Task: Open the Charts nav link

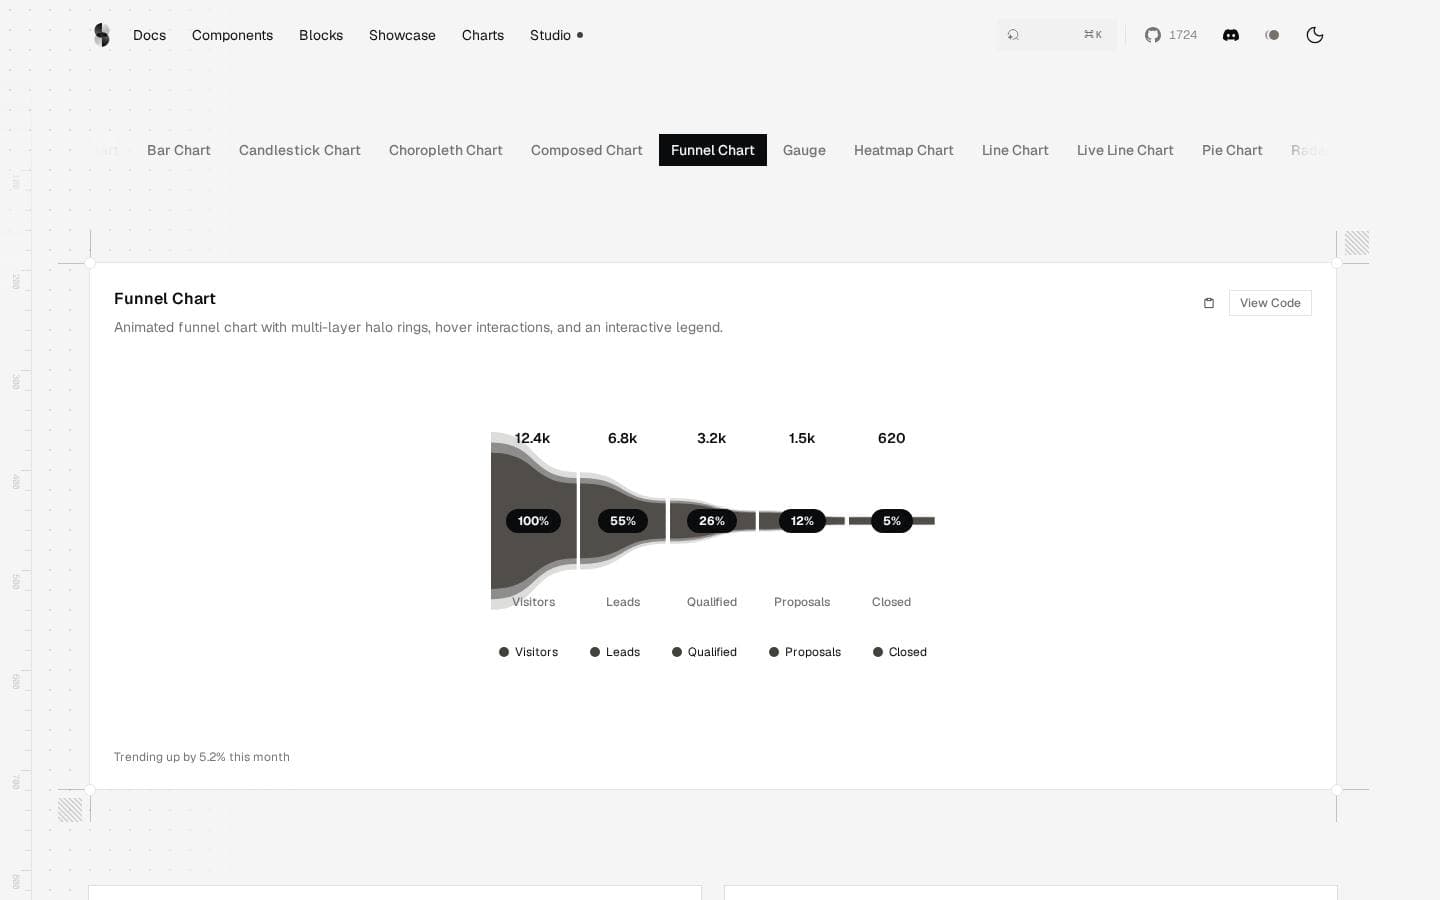Action: click(x=483, y=35)
